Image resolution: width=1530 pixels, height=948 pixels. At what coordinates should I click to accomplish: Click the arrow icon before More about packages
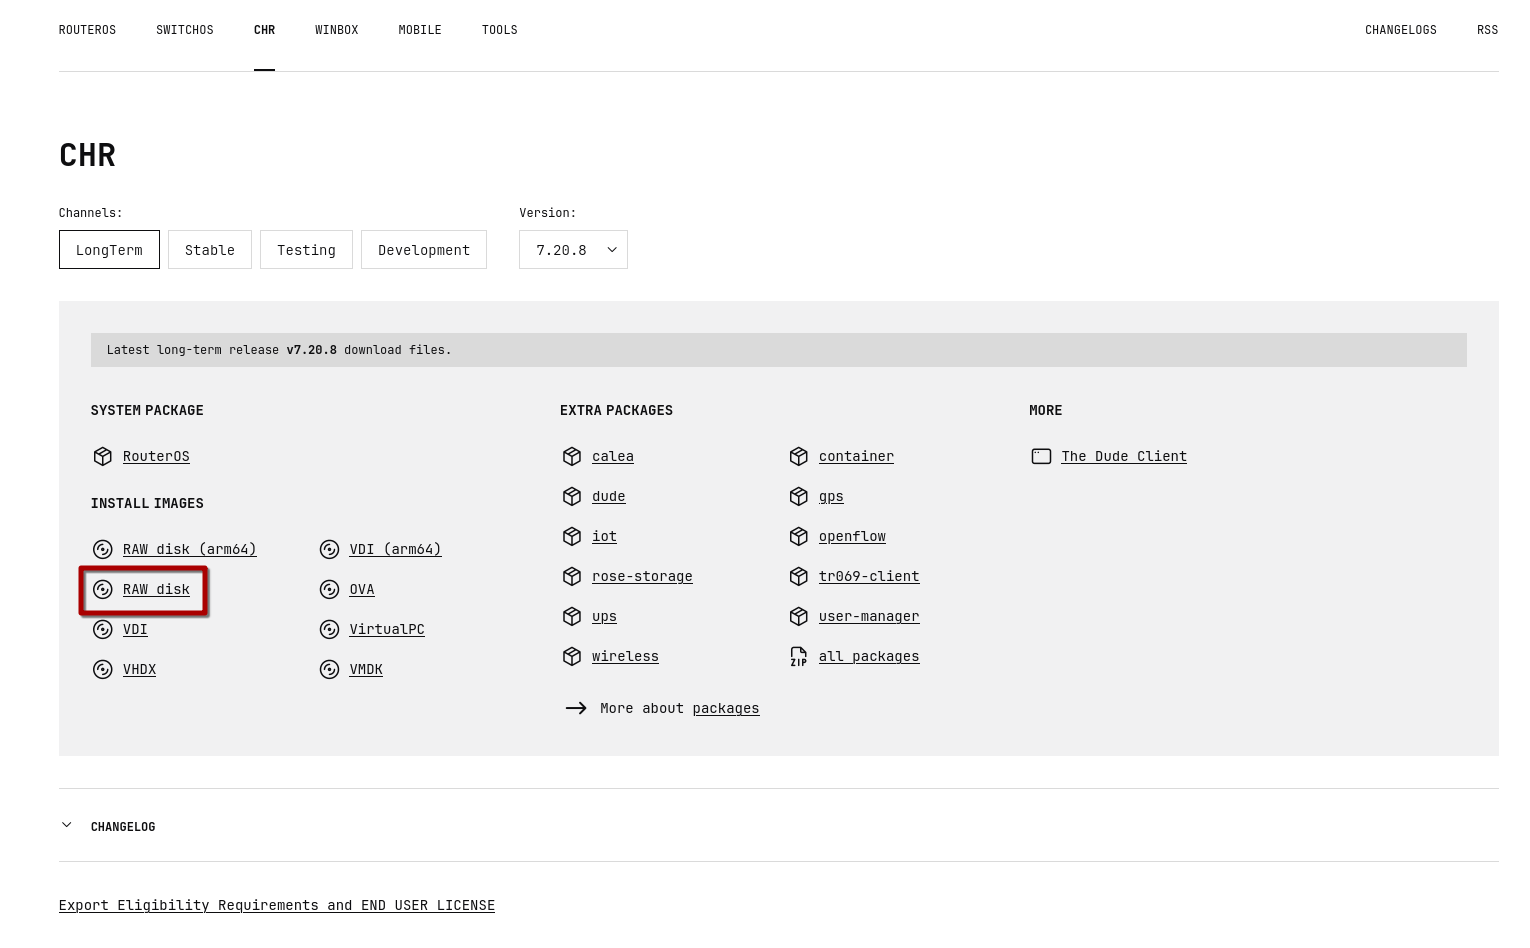576,708
